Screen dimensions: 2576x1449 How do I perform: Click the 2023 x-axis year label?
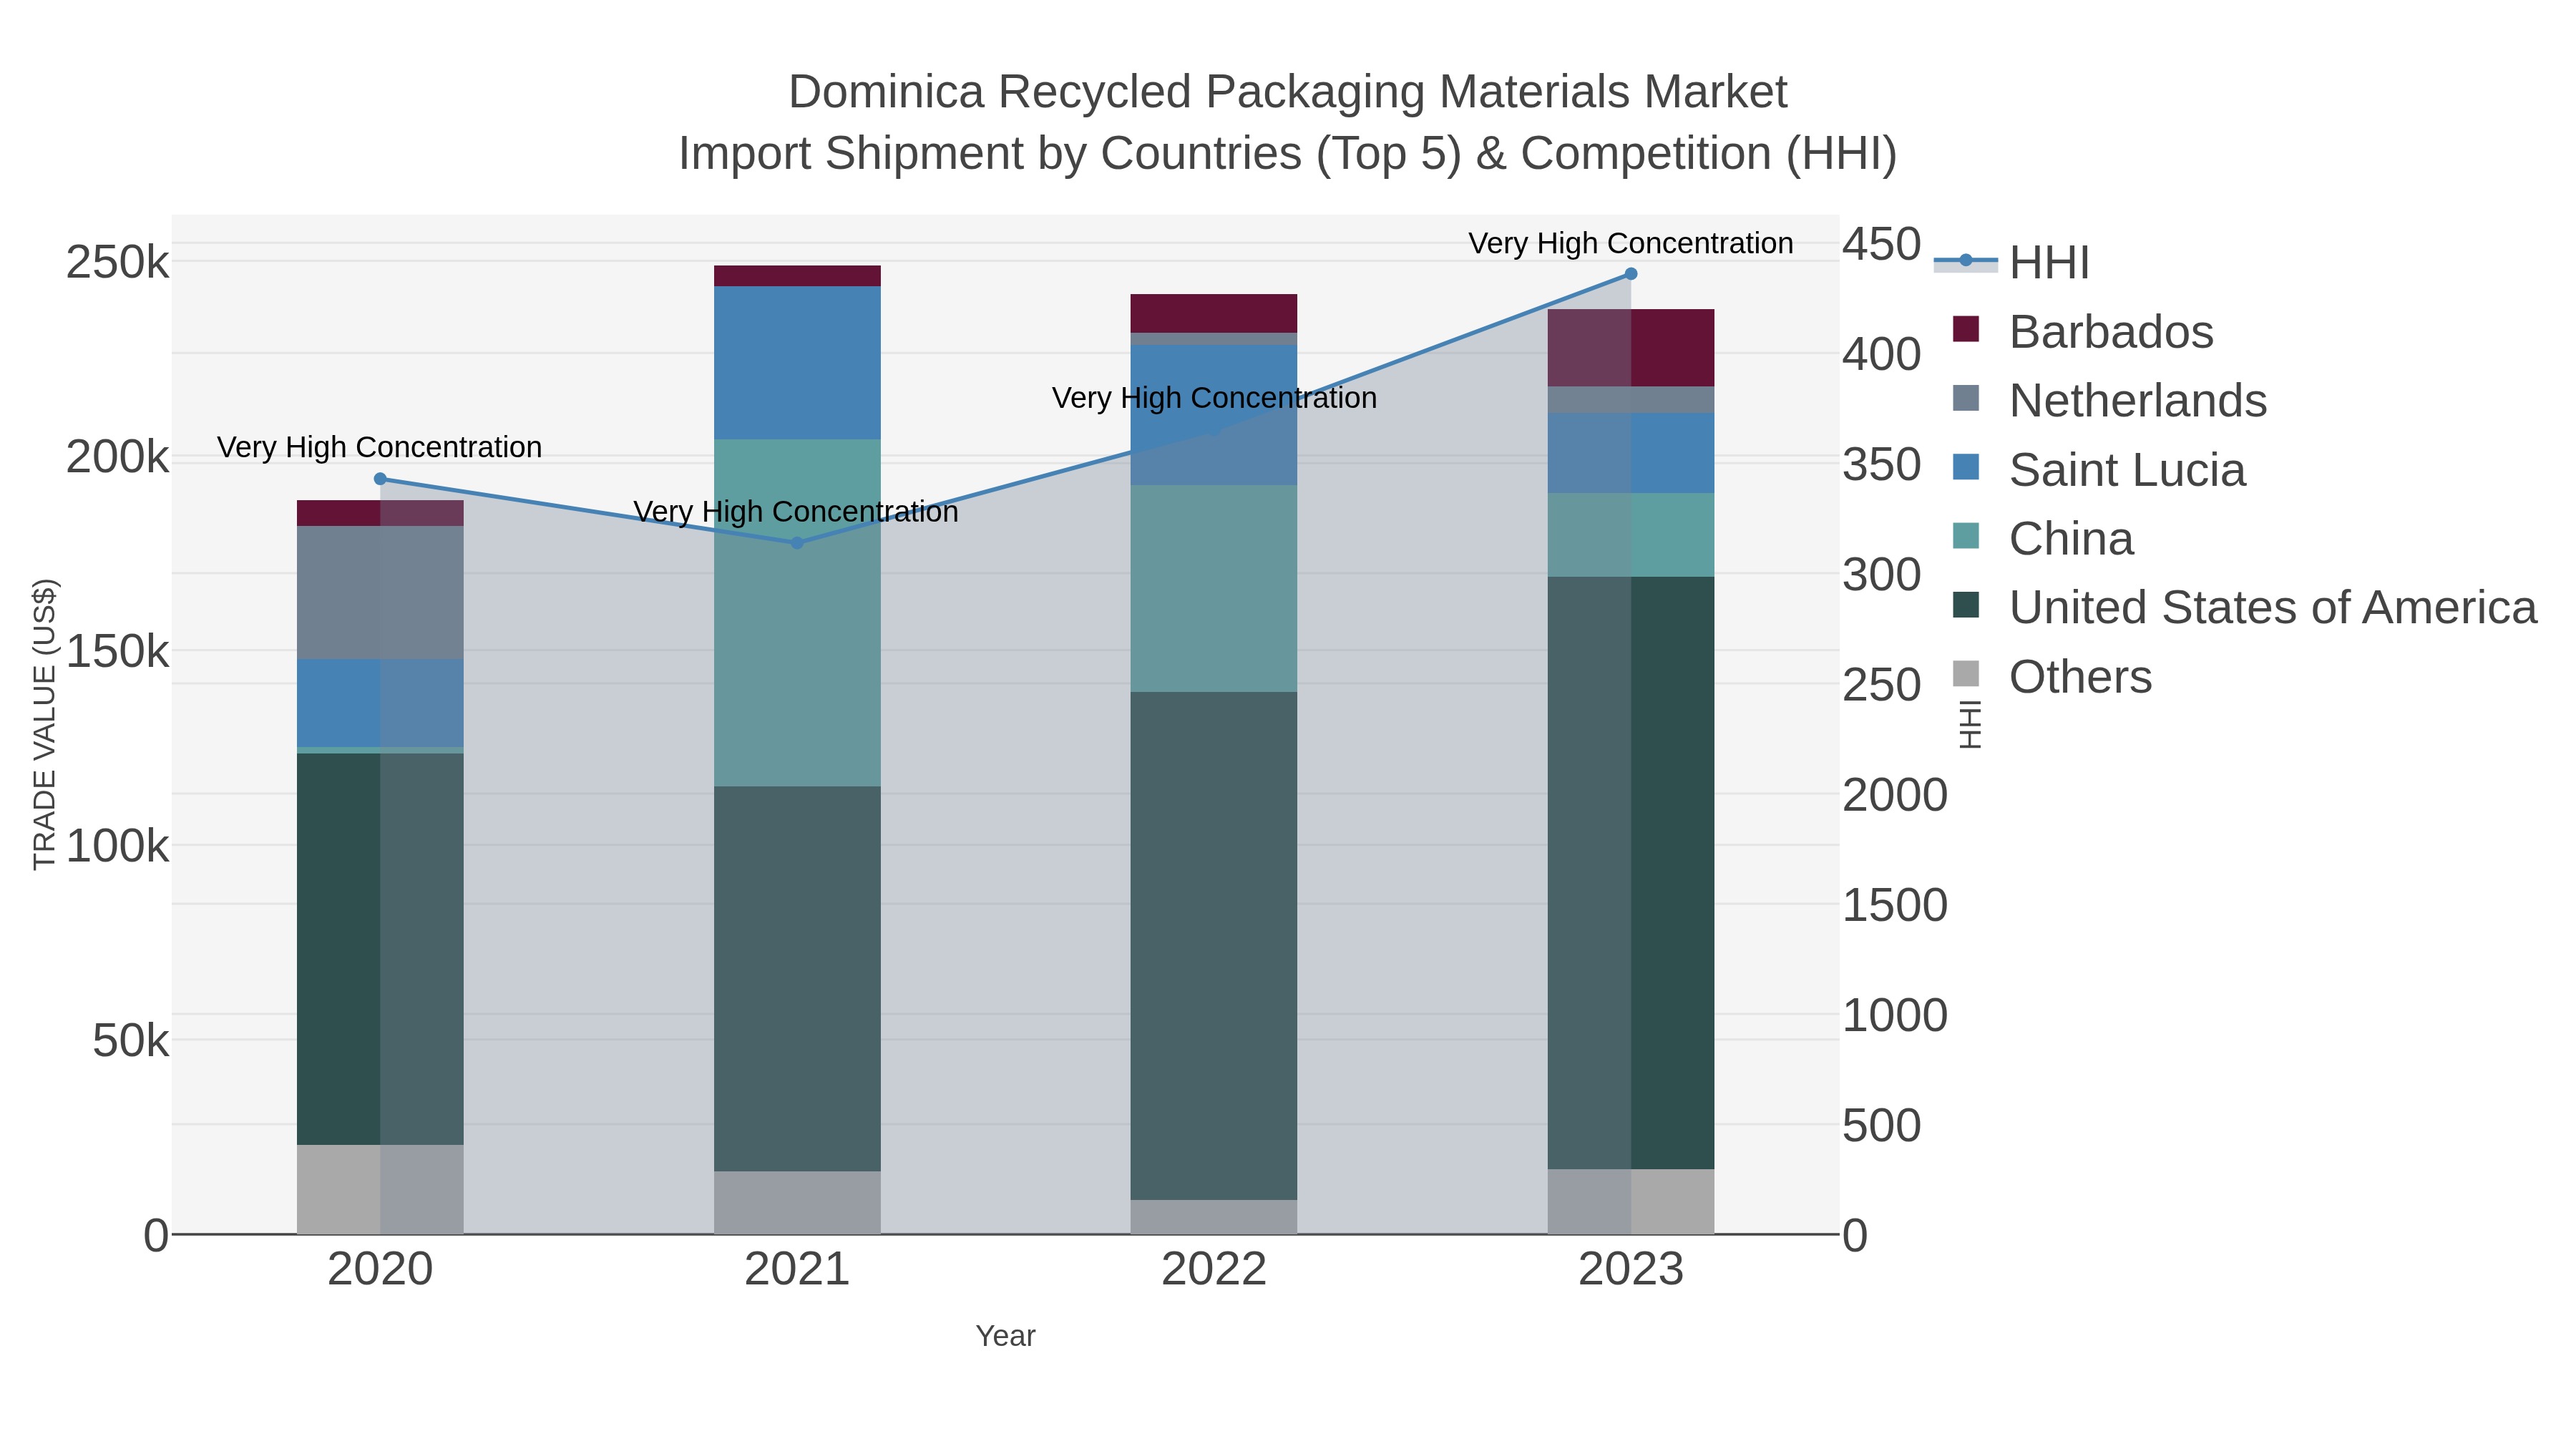[1631, 1270]
